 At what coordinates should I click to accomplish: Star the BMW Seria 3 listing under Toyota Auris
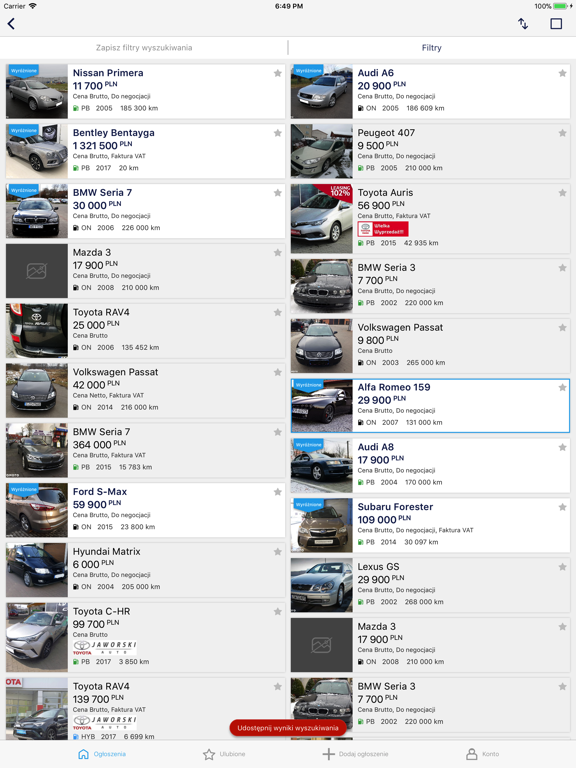tap(562, 268)
